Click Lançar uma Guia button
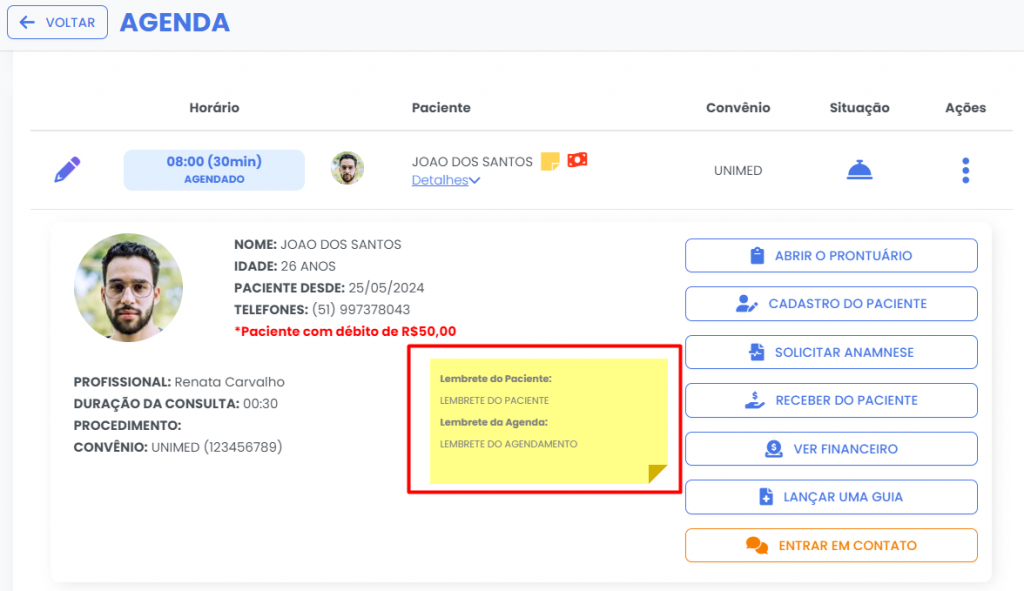 point(830,497)
